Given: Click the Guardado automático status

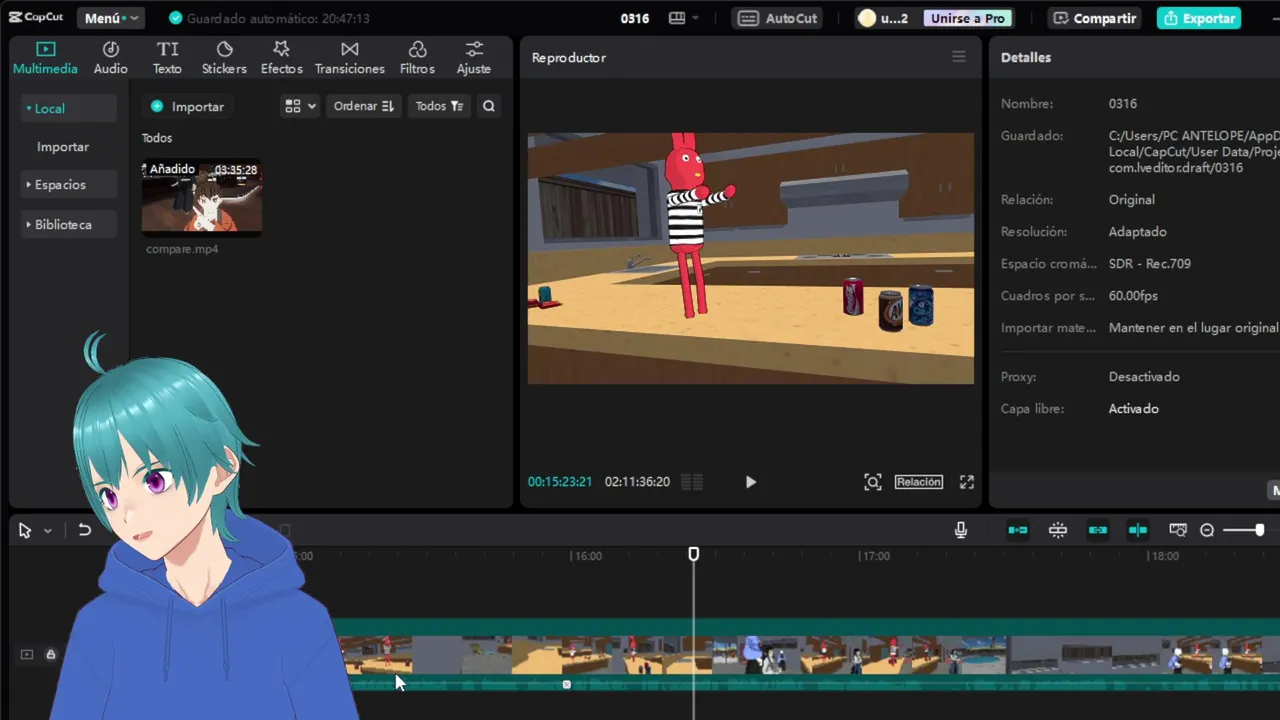Looking at the screenshot, I should pyautogui.click(x=269, y=18).
